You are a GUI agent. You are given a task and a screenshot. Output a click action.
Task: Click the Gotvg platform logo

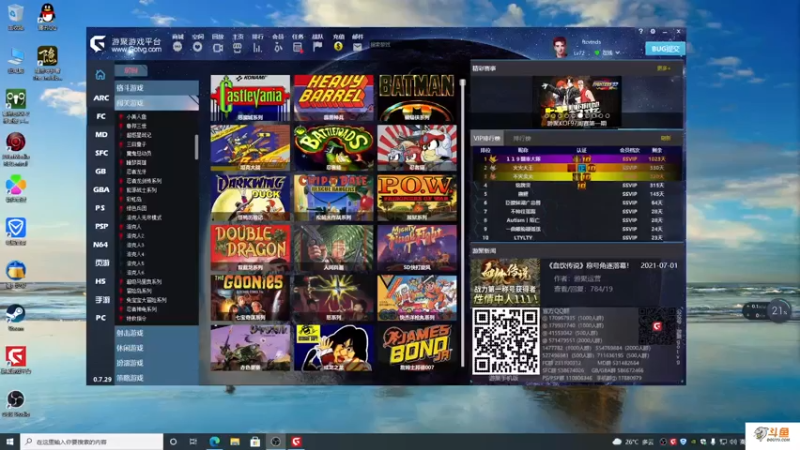point(97,44)
